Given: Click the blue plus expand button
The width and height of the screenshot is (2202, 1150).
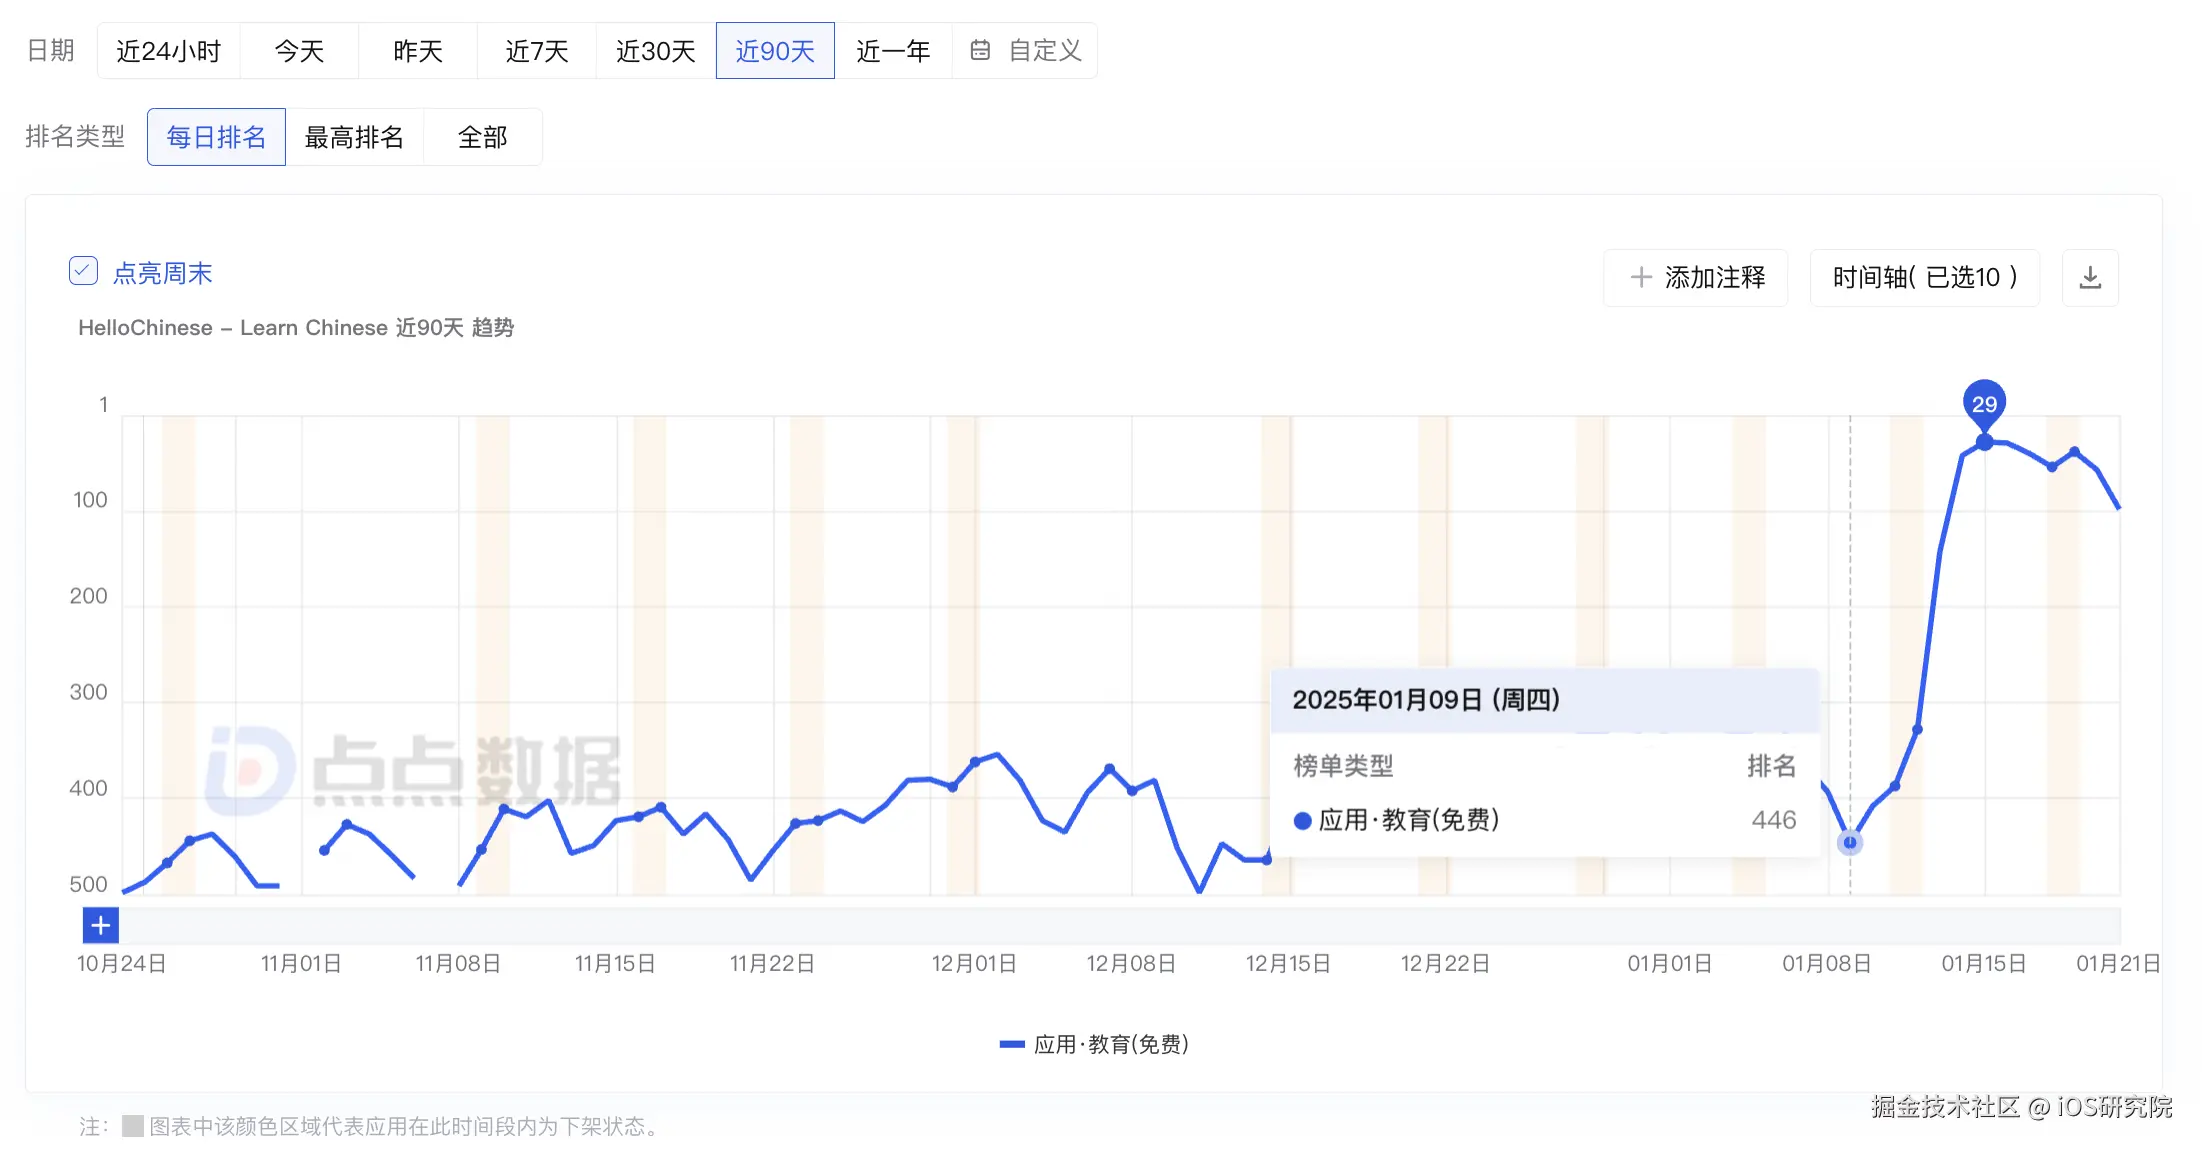Looking at the screenshot, I should click(100, 926).
